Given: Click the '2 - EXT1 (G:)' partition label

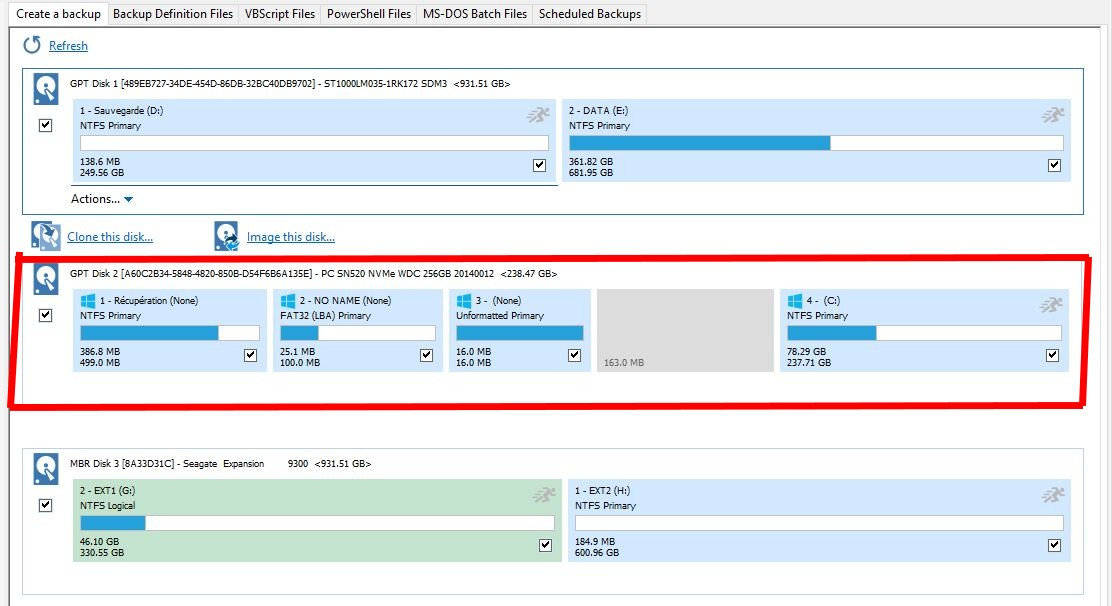Looking at the screenshot, I should [107, 490].
